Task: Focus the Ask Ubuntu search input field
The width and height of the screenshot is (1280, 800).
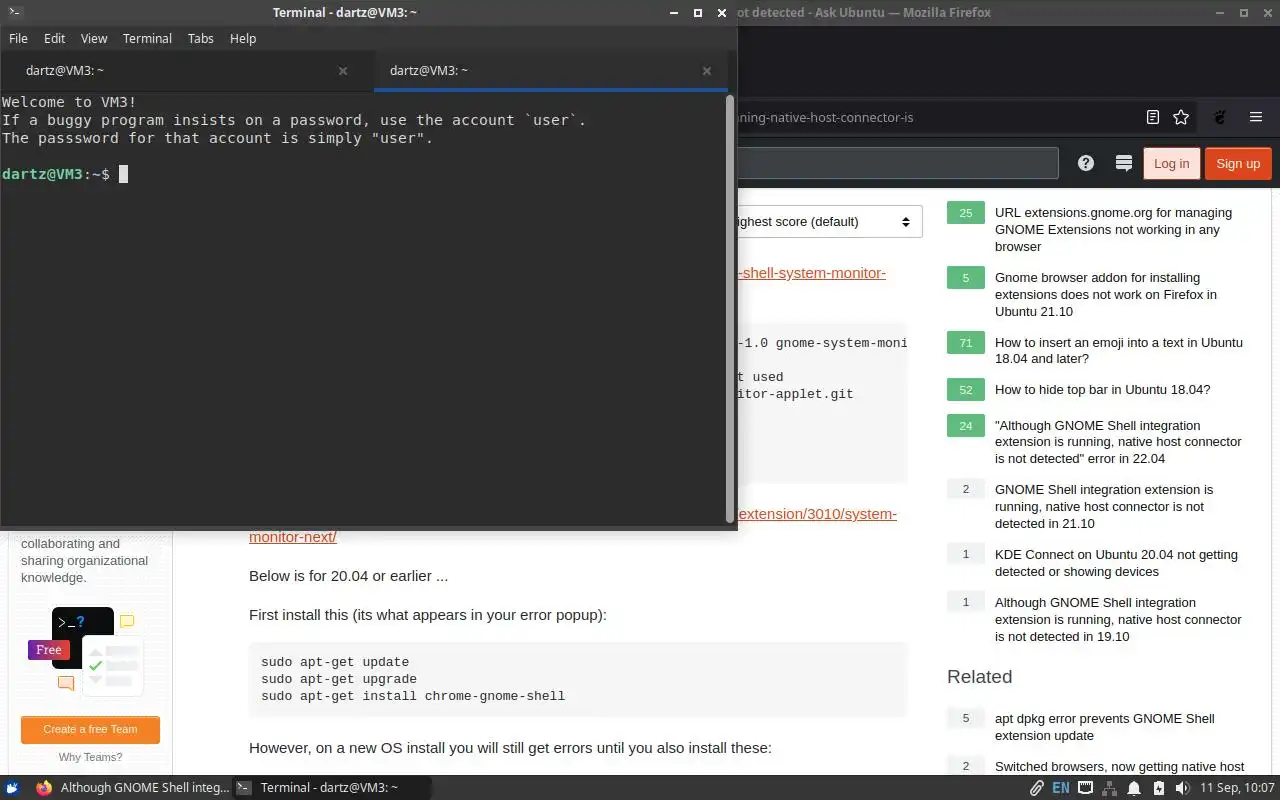Action: point(897,163)
